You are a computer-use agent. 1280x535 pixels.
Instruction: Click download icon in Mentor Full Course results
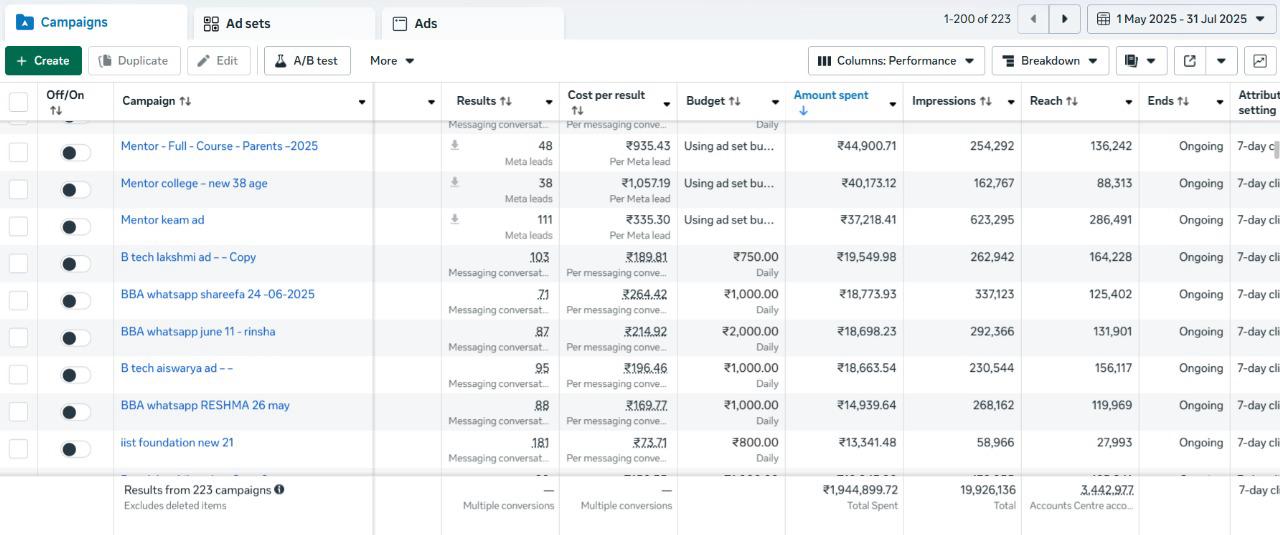455,146
